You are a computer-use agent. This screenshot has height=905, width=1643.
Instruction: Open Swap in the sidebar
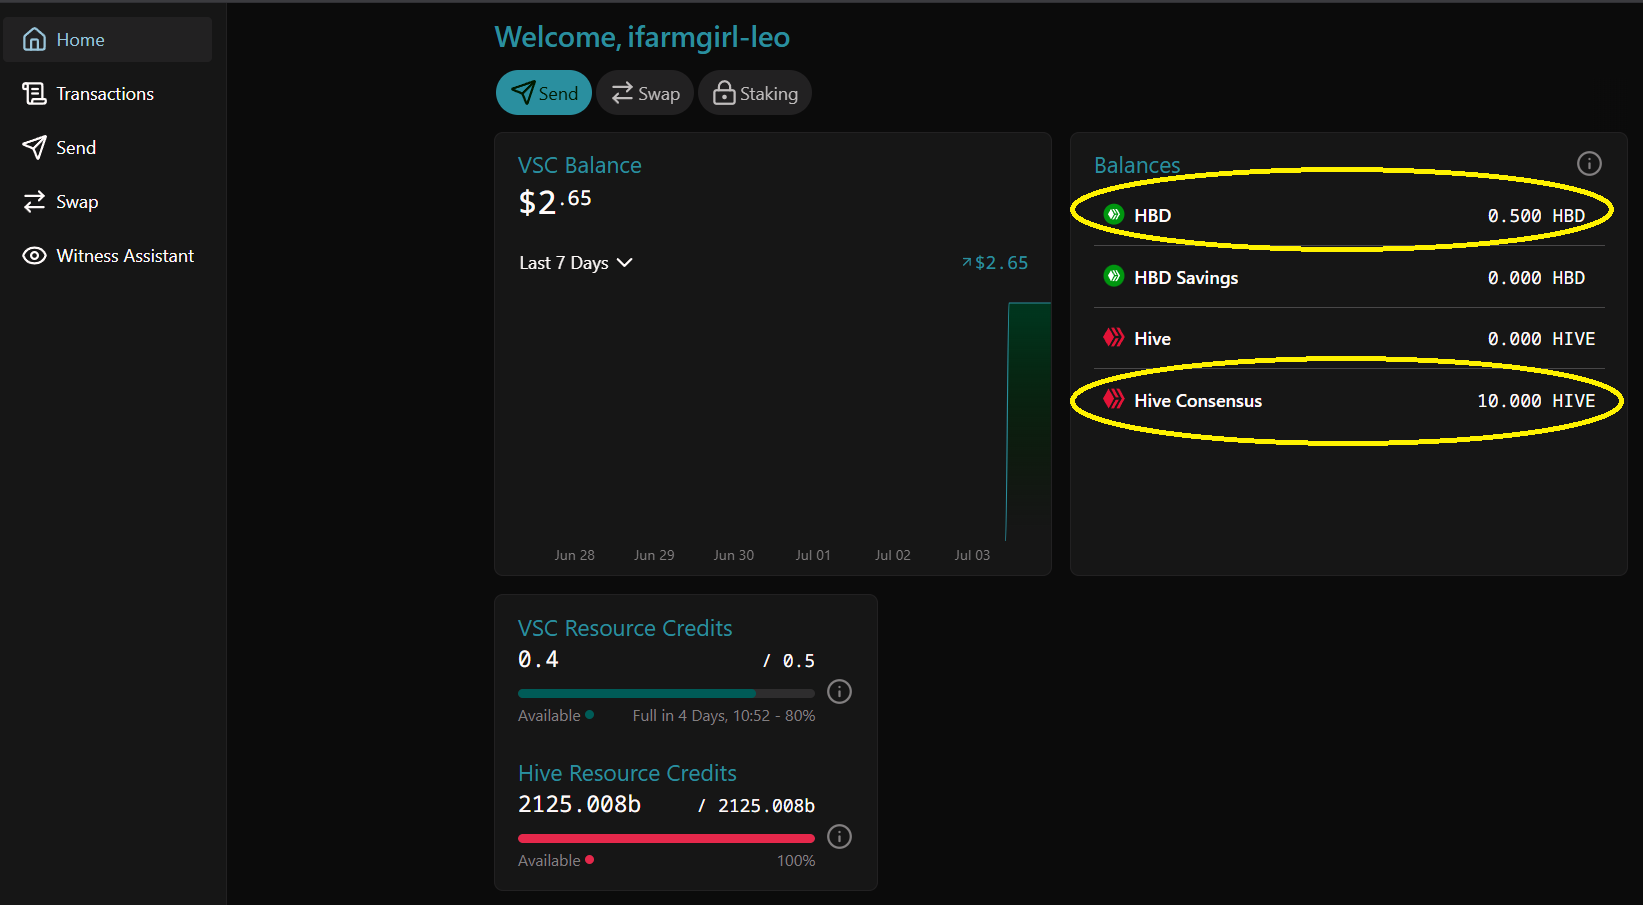pyautogui.click(x=108, y=202)
